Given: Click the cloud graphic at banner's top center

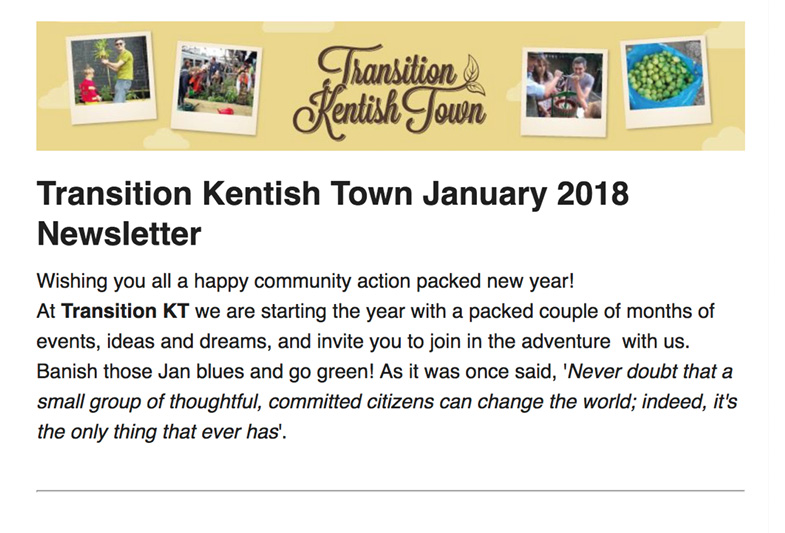Looking at the screenshot, I should point(299,27).
